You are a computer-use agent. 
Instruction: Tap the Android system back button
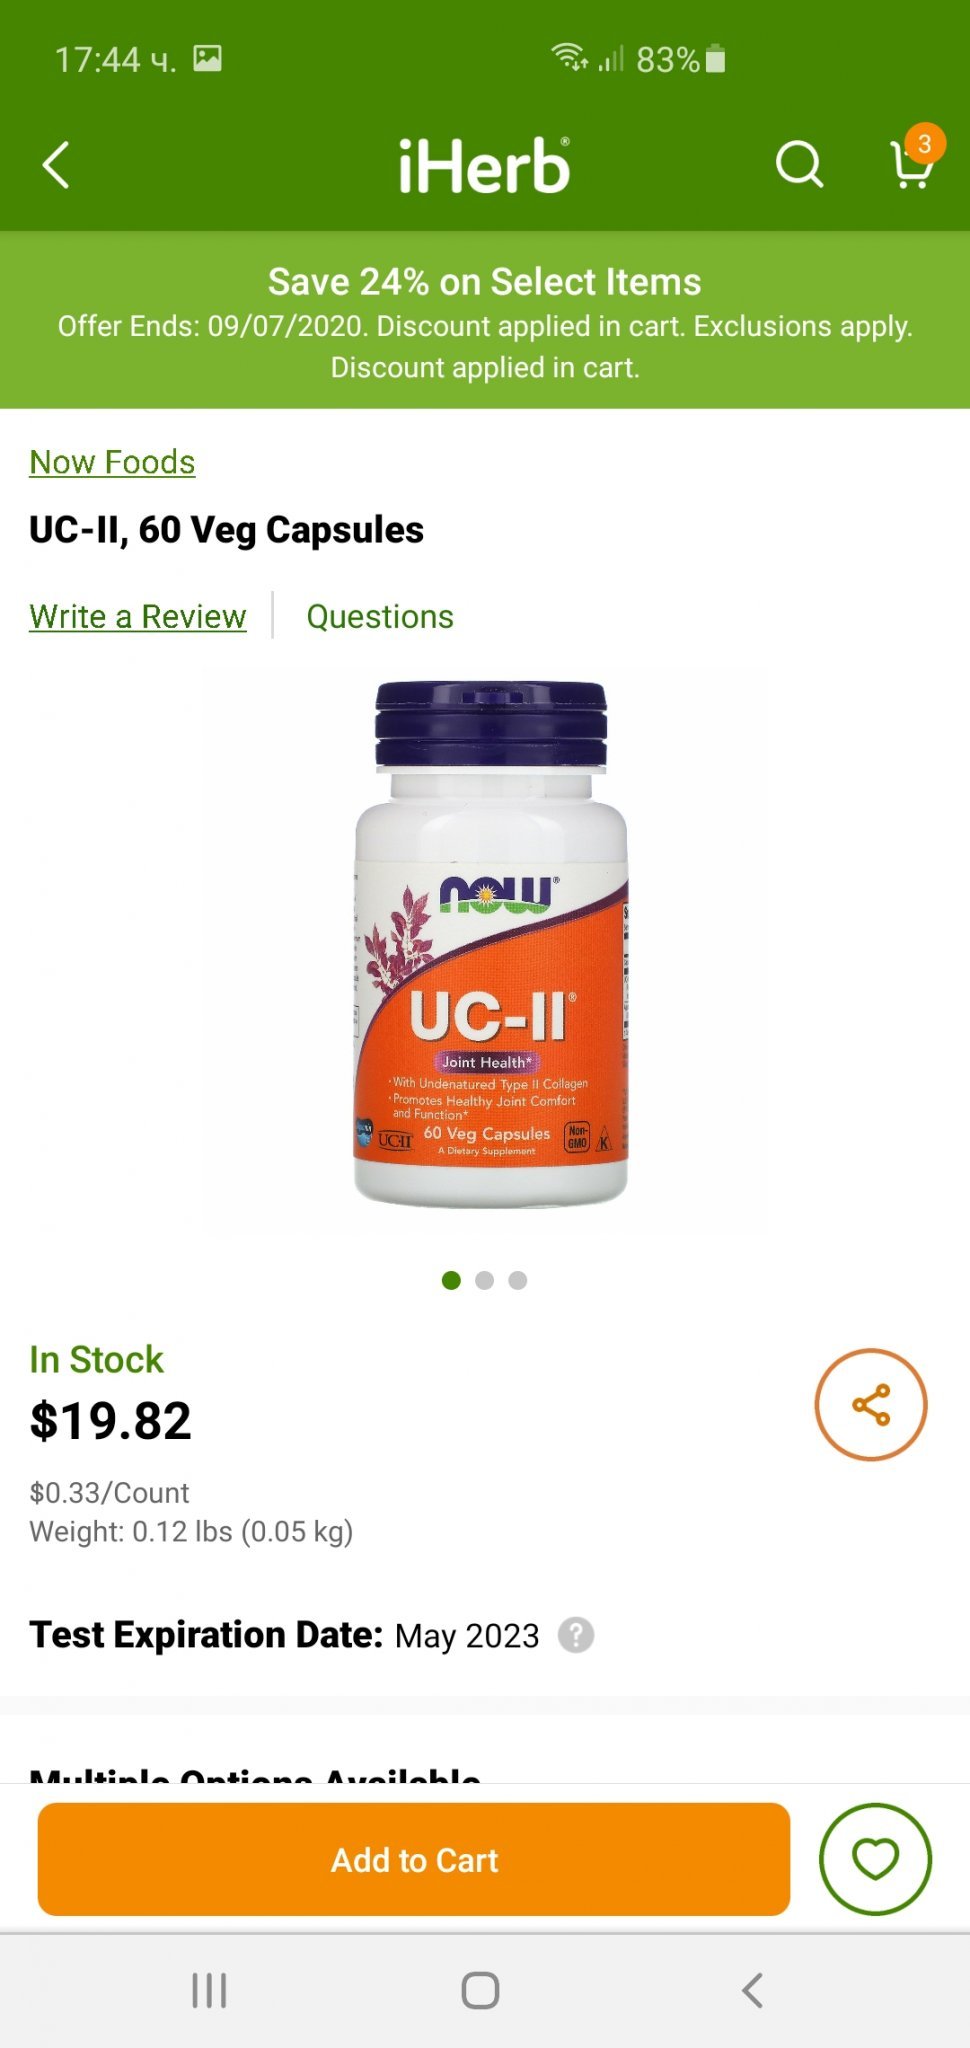pyautogui.click(x=752, y=1990)
